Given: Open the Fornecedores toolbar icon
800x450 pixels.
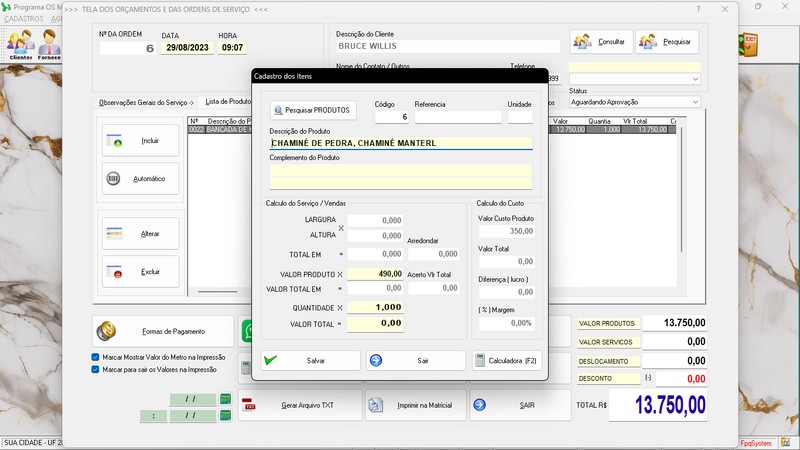Looking at the screenshot, I should 50,45.
